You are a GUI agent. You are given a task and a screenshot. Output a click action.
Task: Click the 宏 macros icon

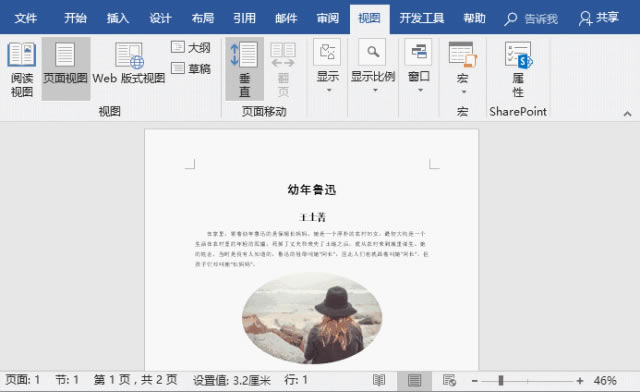[462, 55]
